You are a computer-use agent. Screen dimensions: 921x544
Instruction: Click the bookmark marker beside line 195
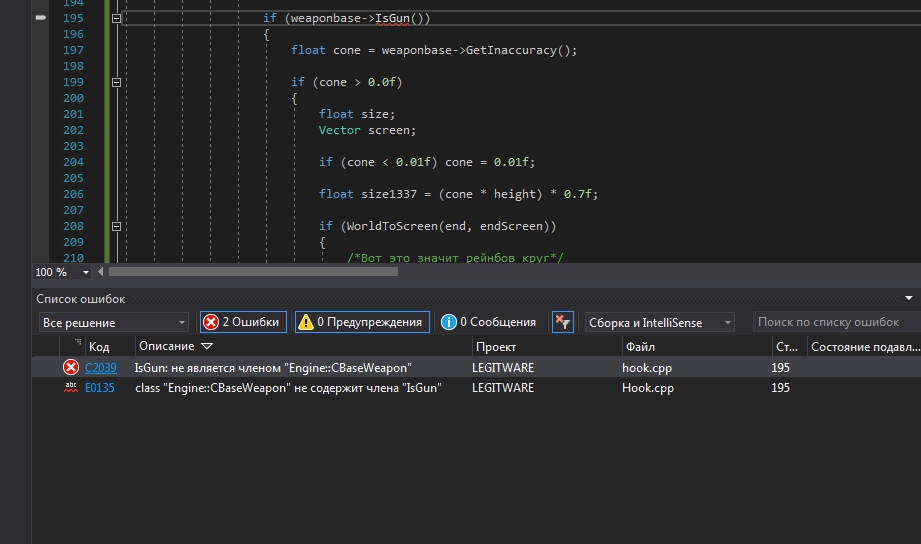click(41, 18)
